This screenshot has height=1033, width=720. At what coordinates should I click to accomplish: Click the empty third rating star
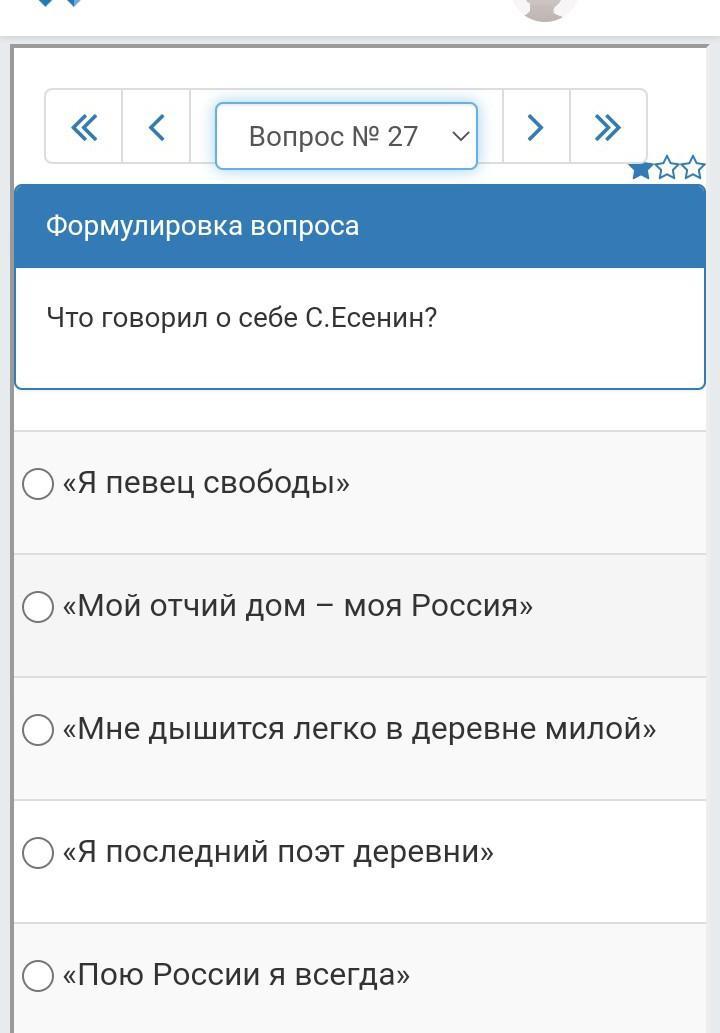pos(693,169)
